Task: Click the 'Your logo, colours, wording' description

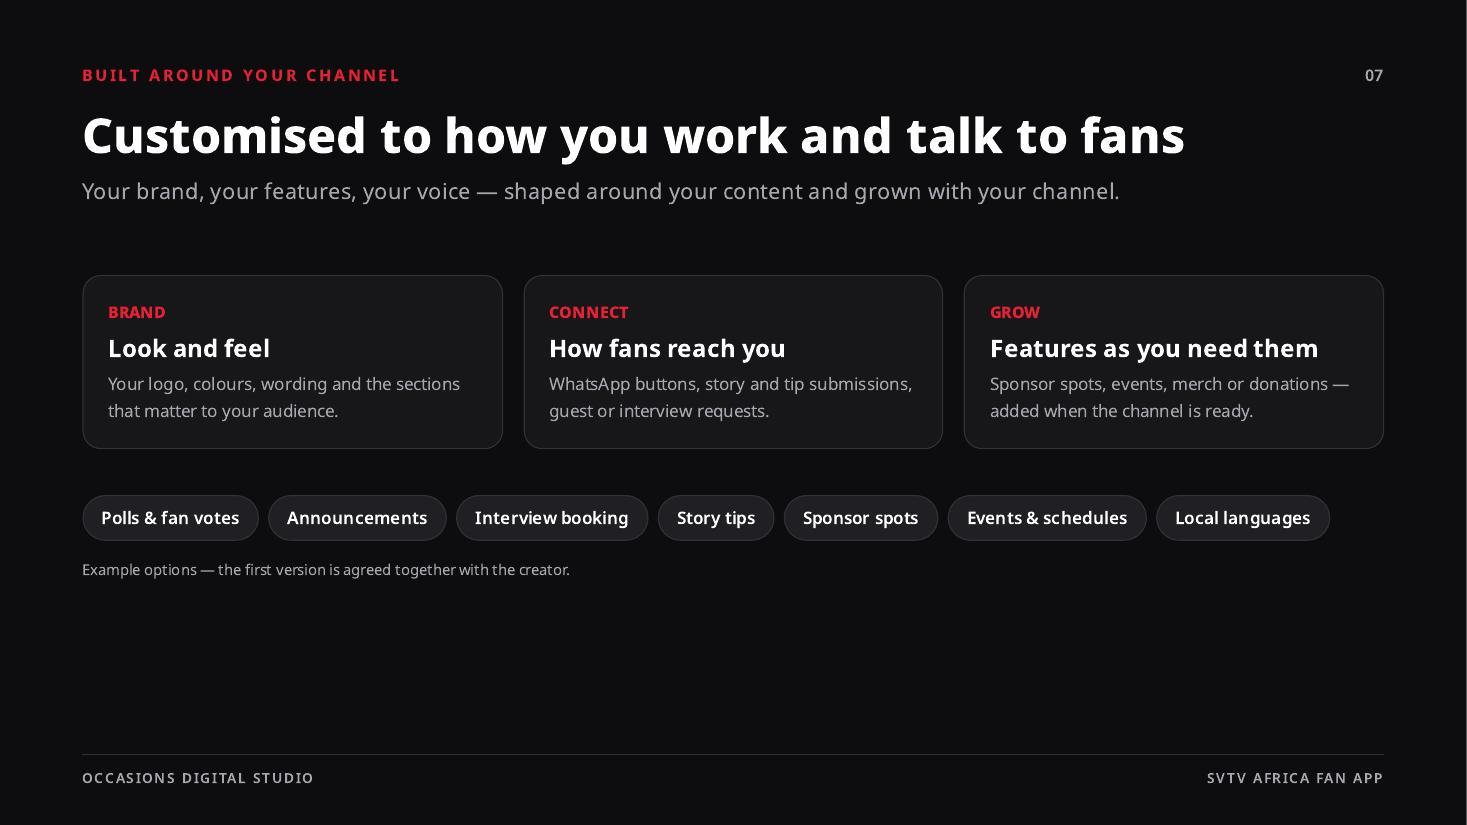Action: (284, 397)
